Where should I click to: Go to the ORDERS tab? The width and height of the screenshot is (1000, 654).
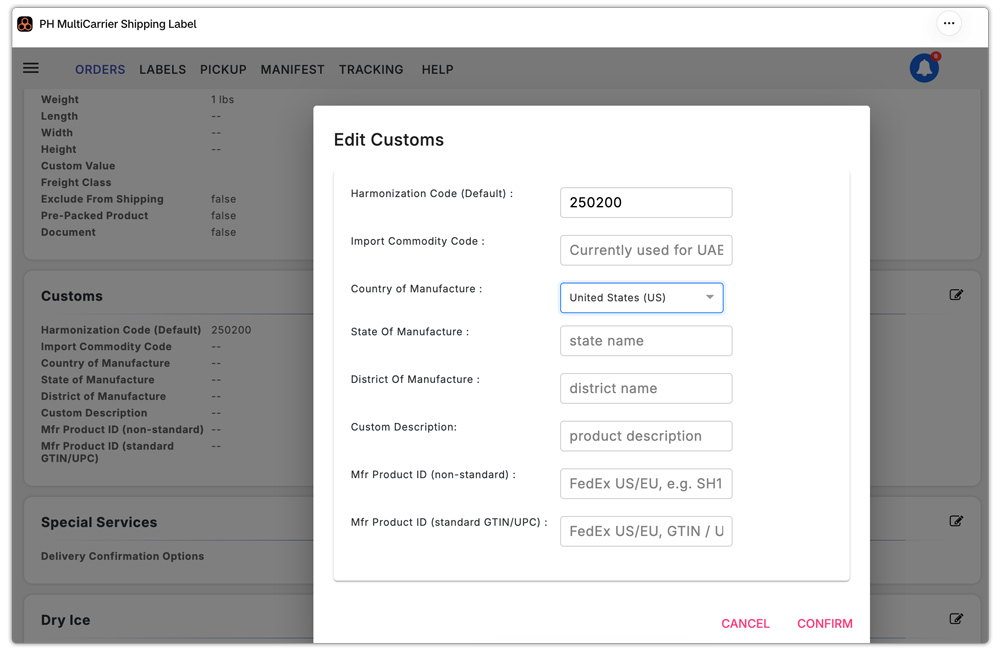tap(100, 70)
